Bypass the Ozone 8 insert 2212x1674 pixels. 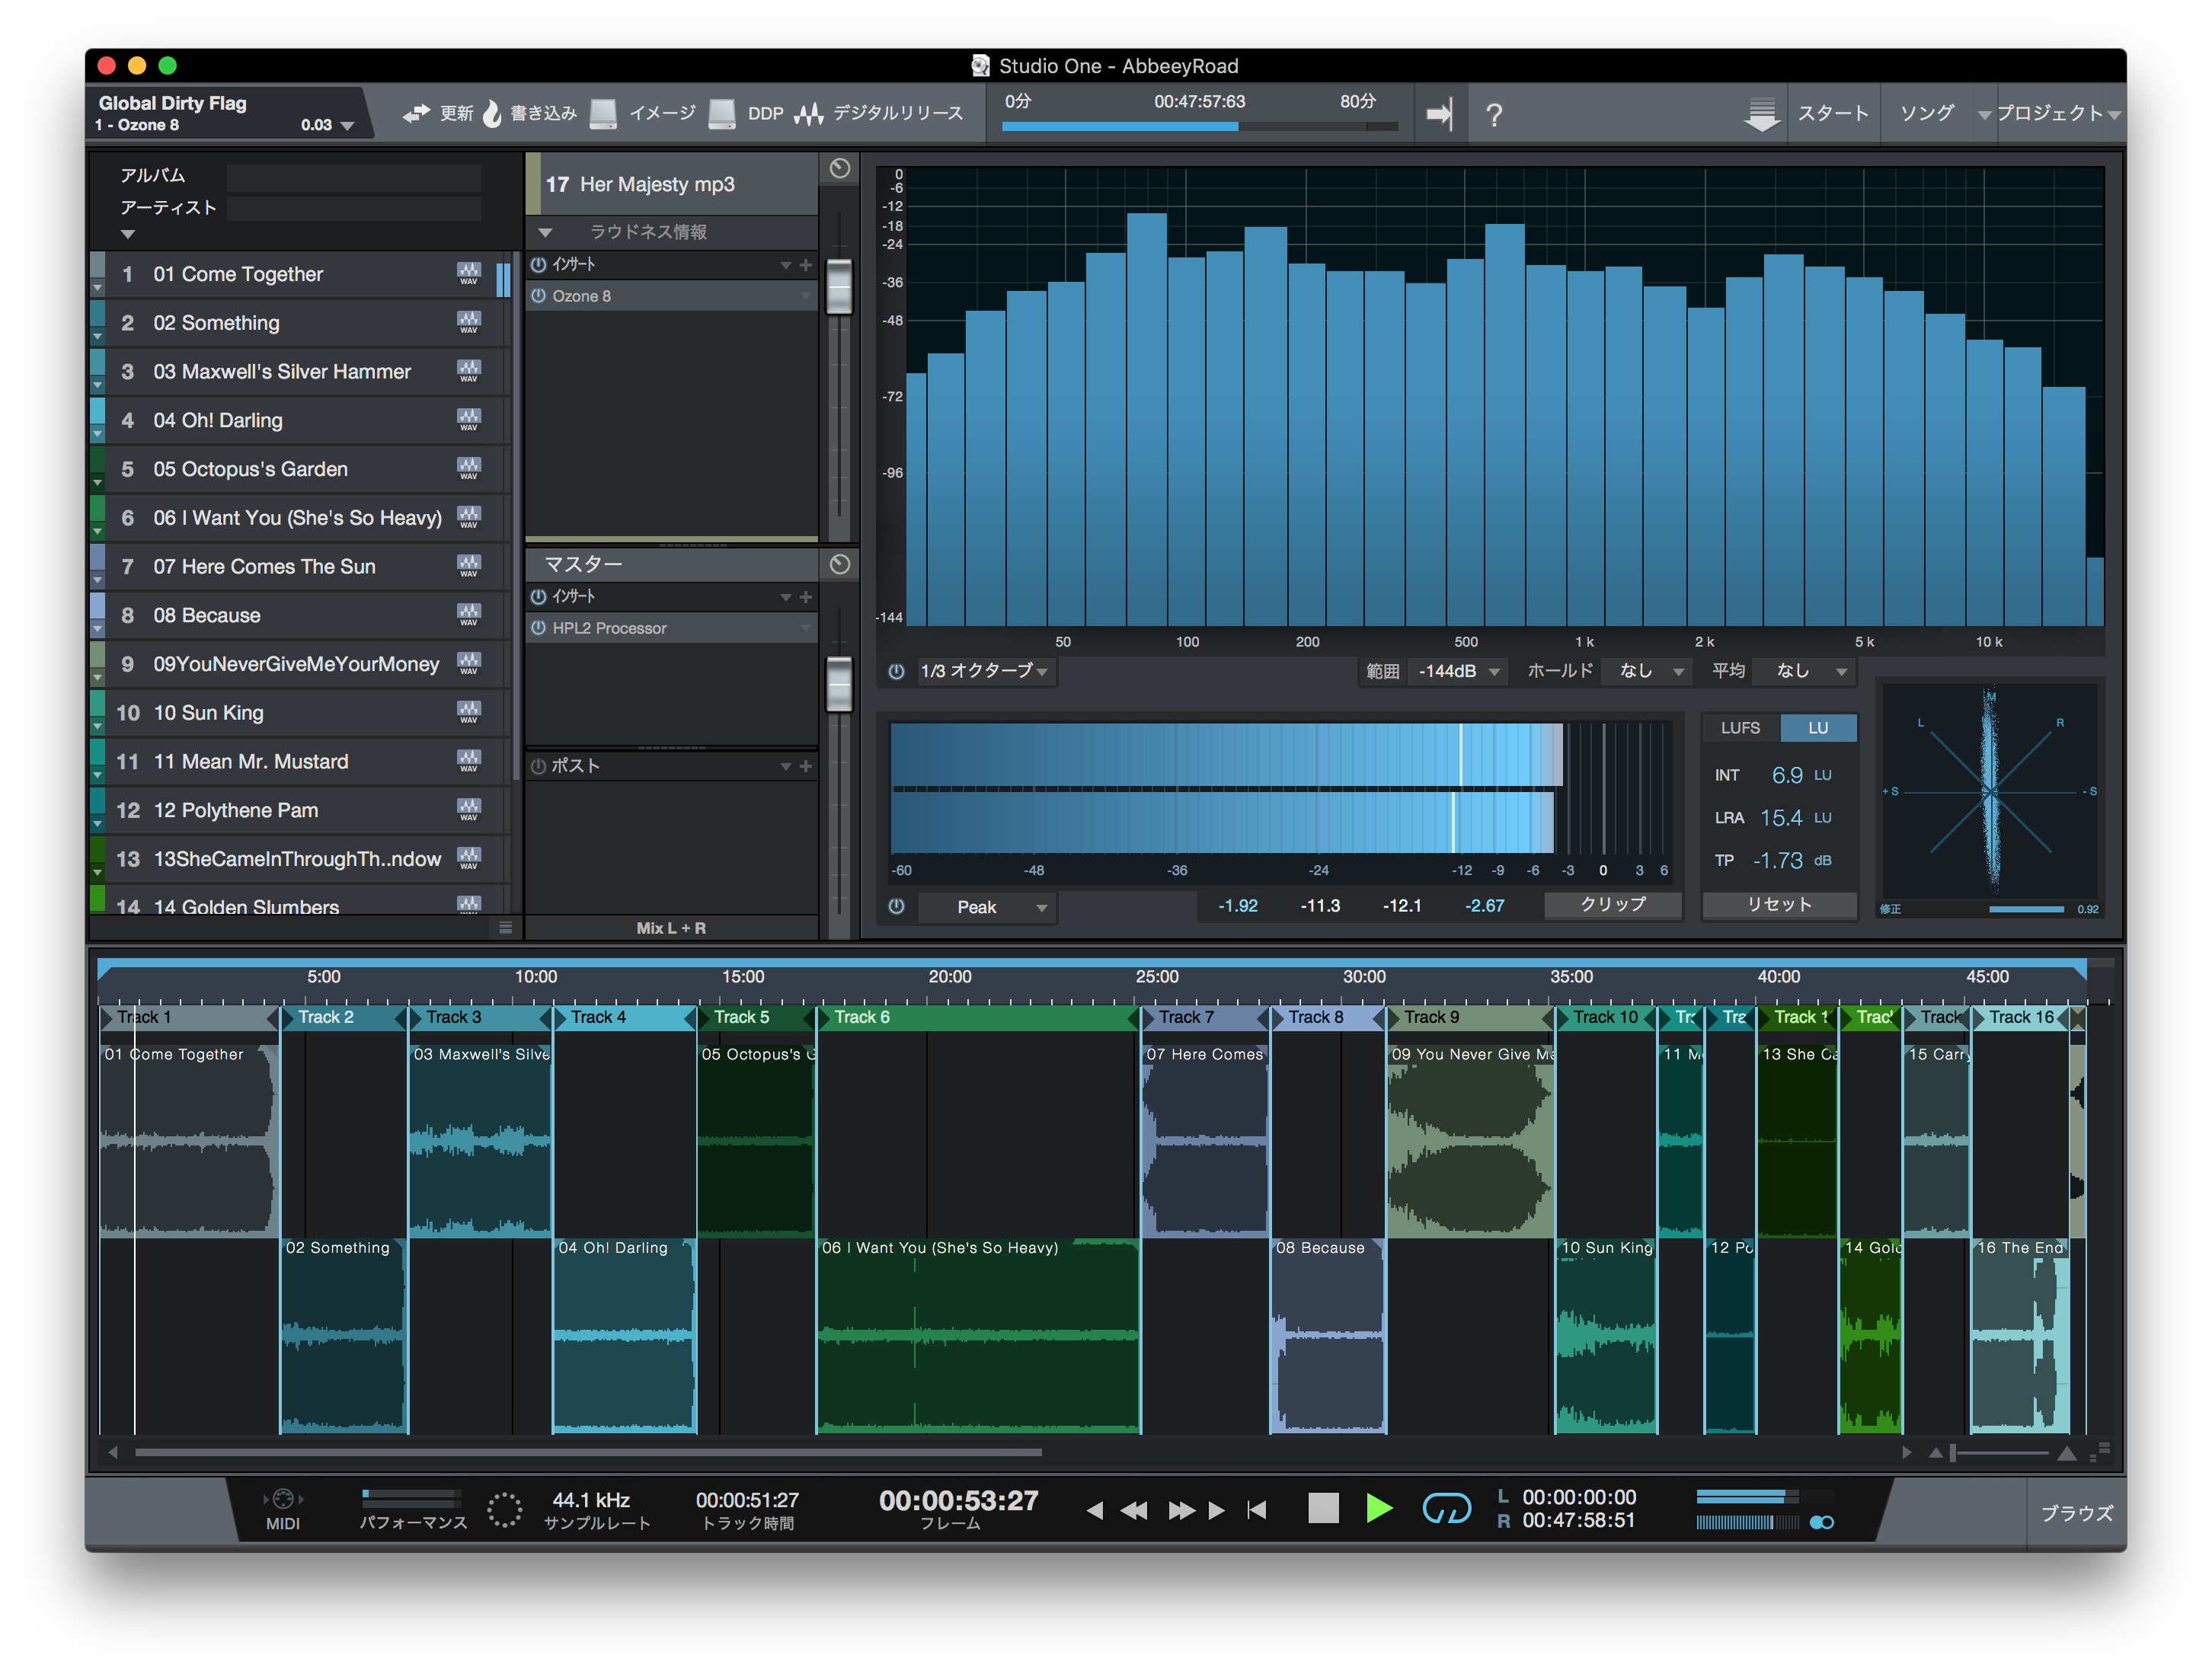pos(538,296)
